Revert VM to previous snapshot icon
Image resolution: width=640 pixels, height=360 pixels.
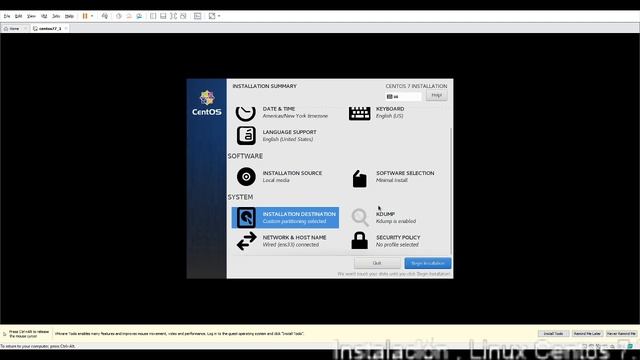pos(129,16)
